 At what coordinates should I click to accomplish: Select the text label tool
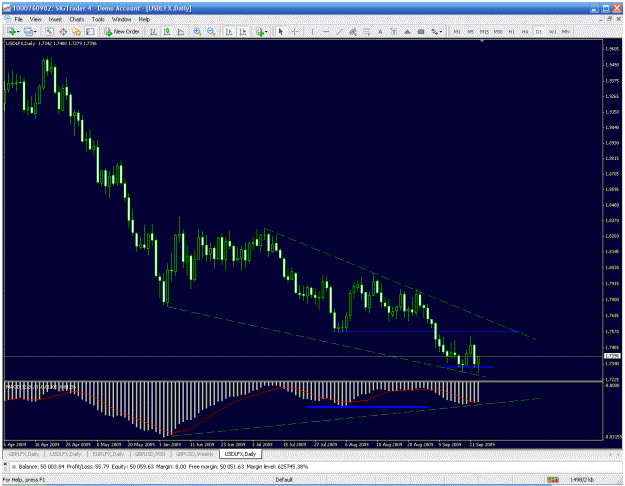(393, 31)
